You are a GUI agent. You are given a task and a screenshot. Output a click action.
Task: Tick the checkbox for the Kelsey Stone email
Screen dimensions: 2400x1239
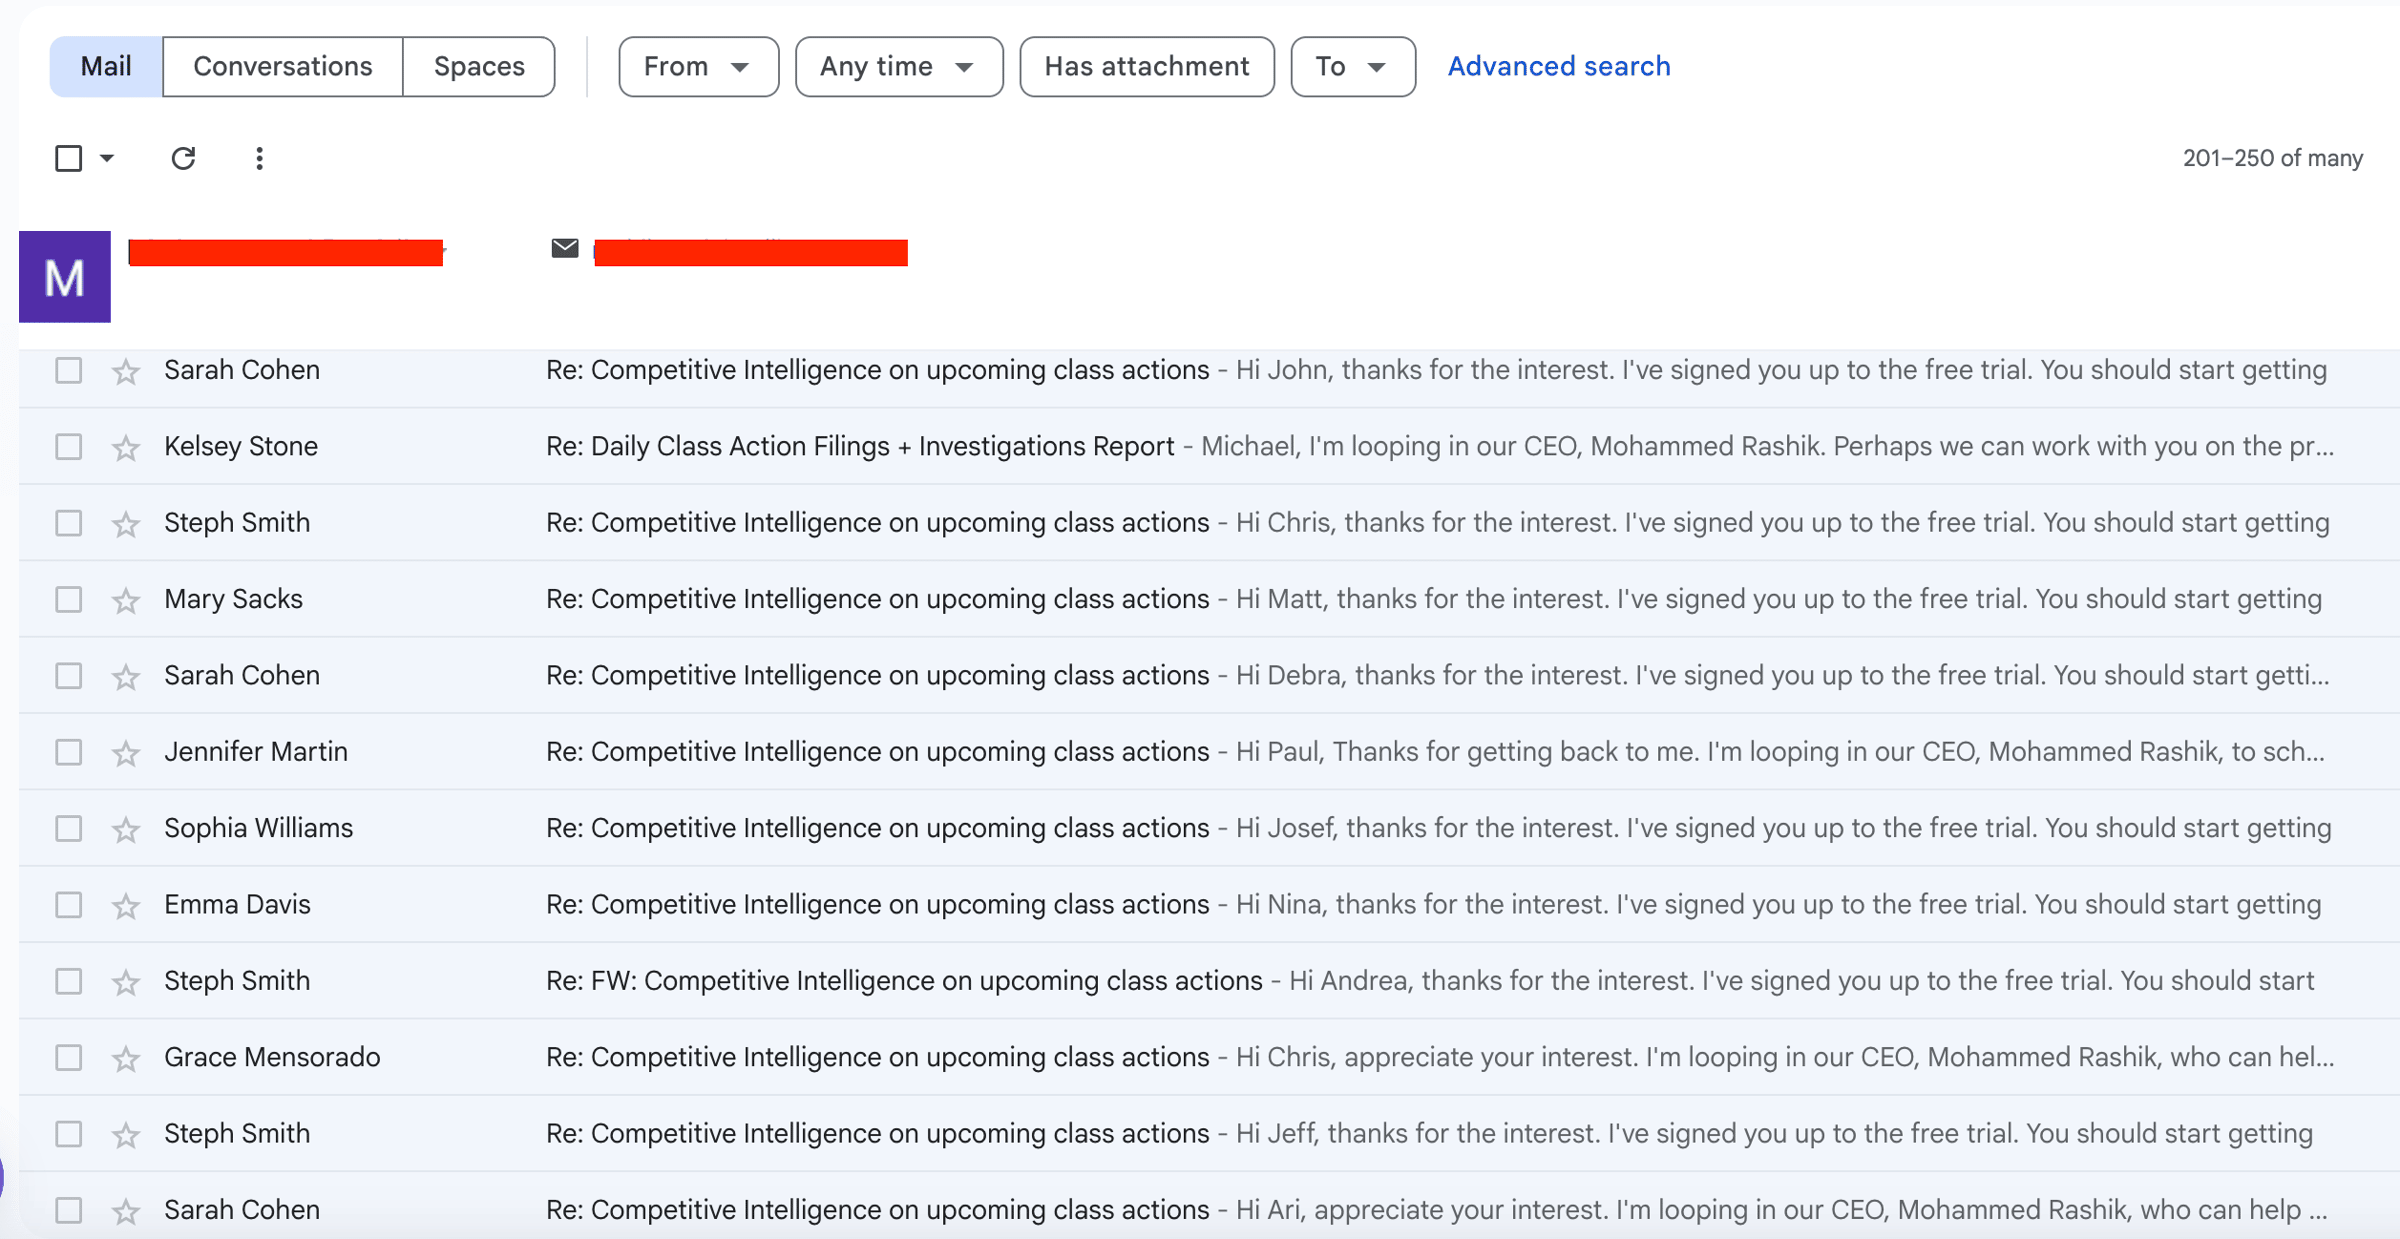click(x=68, y=446)
